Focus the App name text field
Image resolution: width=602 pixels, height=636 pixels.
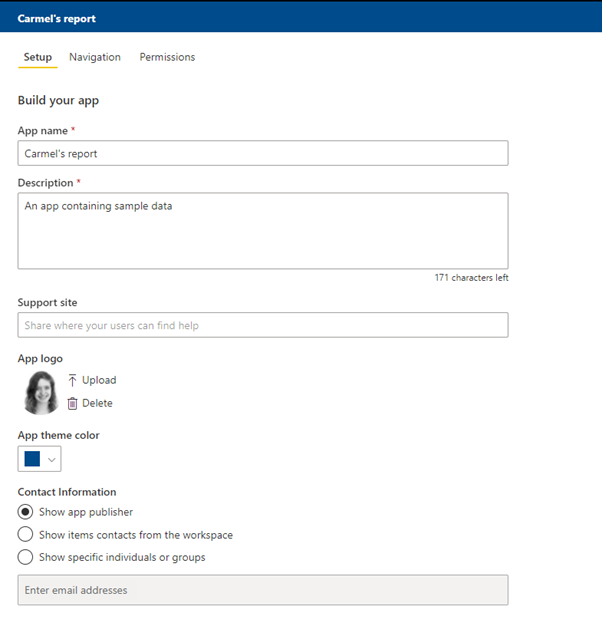pos(262,153)
